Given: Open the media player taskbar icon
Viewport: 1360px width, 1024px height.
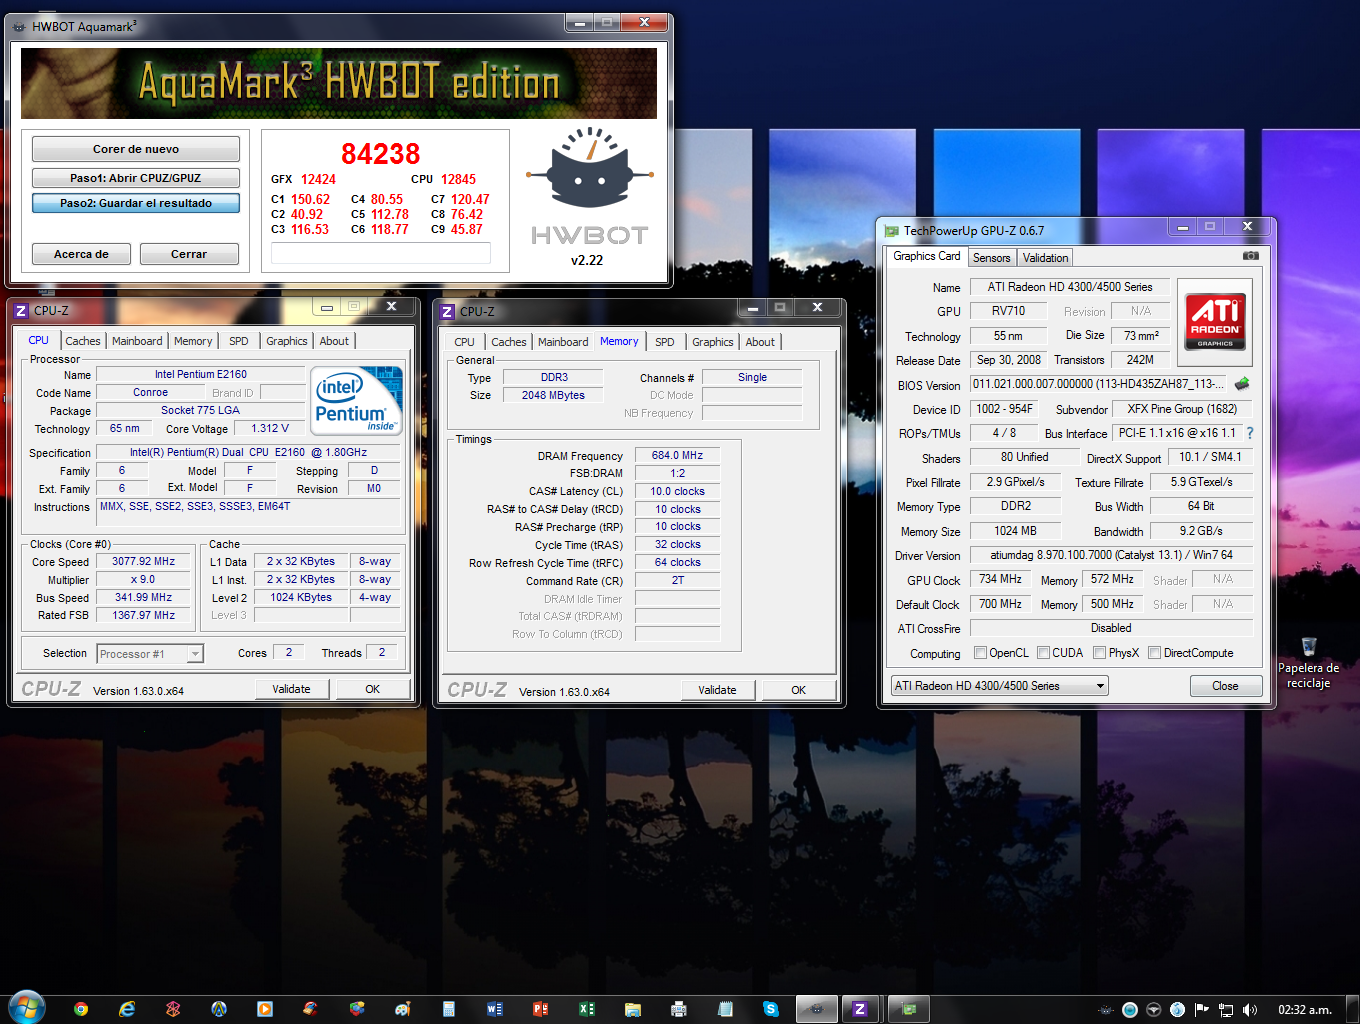Looking at the screenshot, I should [x=265, y=1009].
